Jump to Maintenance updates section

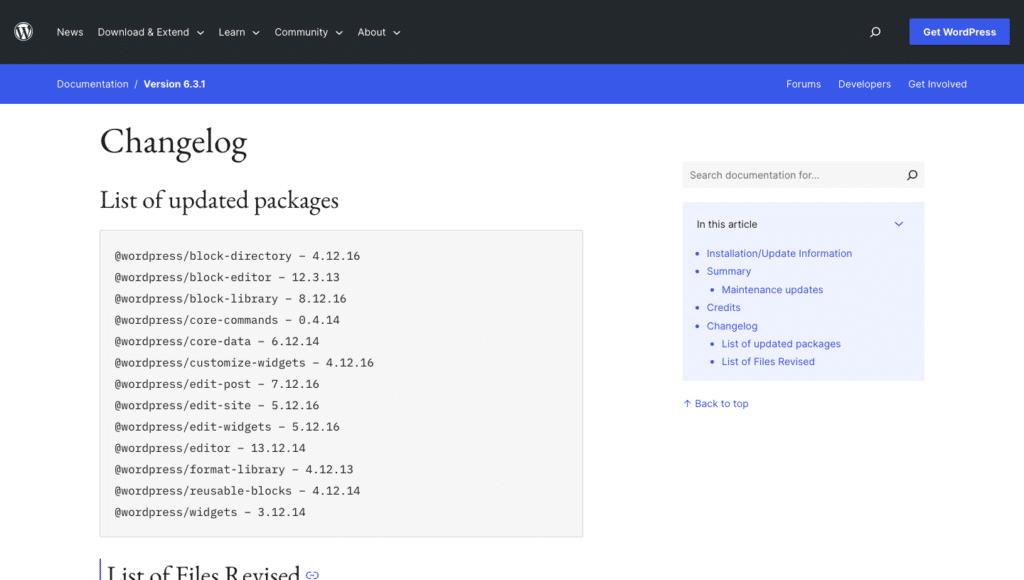pos(772,289)
